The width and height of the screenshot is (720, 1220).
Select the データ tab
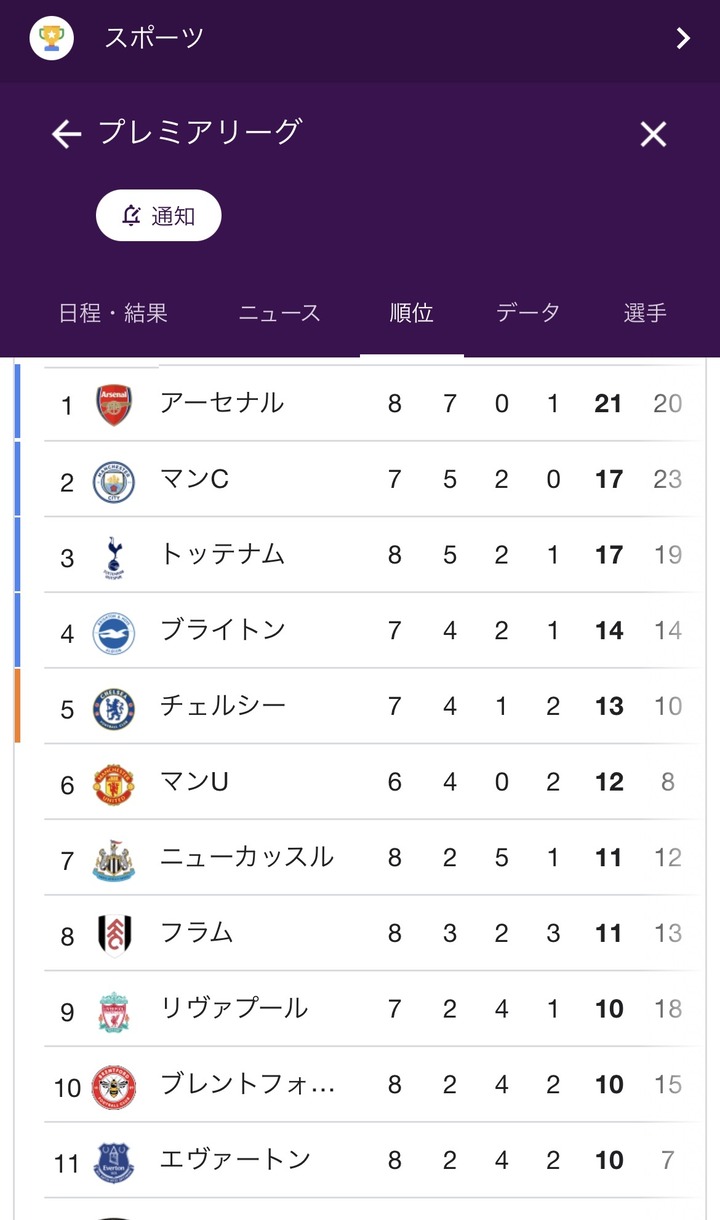pos(528,313)
